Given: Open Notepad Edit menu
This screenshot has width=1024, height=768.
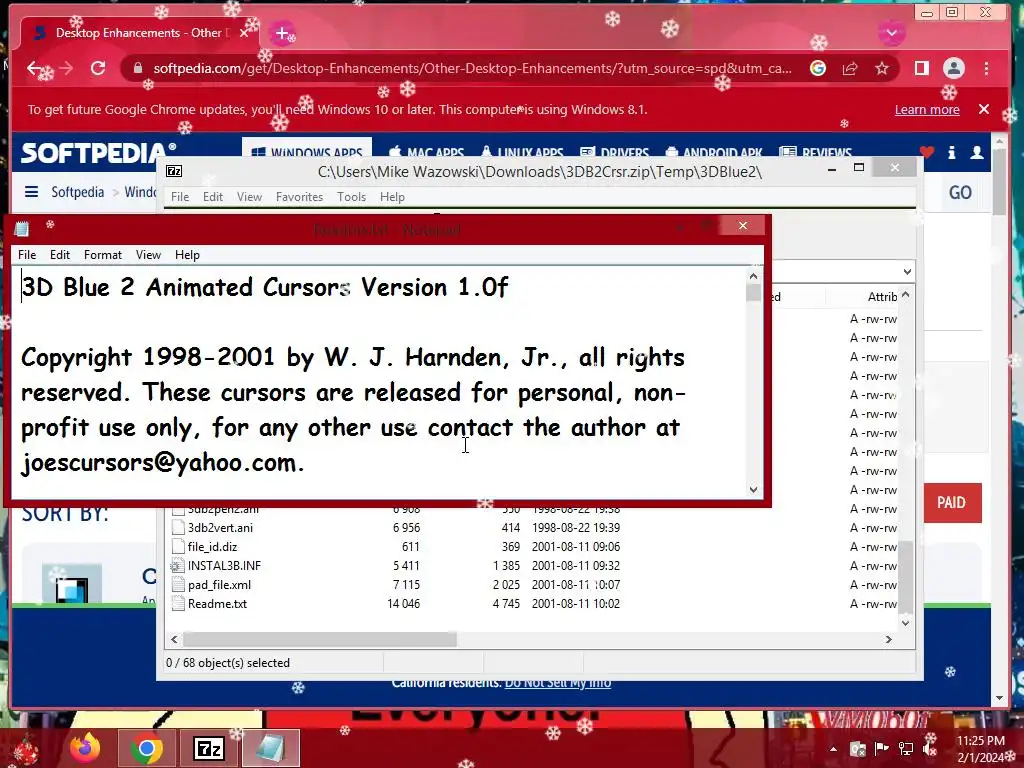Looking at the screenshot, I should pos(59,255).
